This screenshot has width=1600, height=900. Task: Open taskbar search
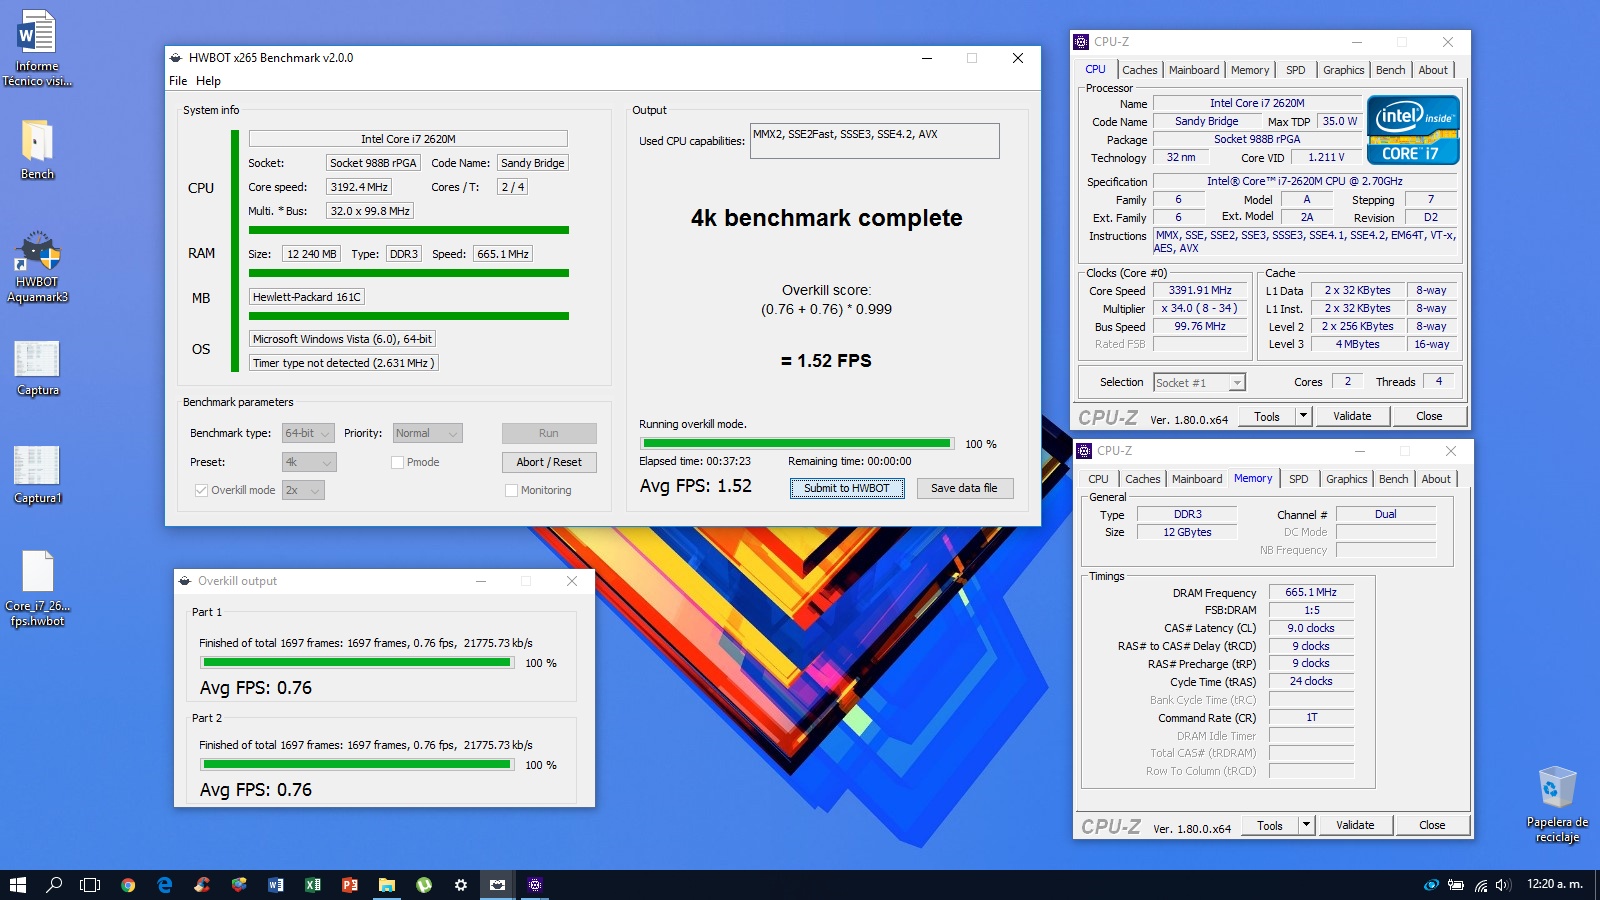[54, 885]
